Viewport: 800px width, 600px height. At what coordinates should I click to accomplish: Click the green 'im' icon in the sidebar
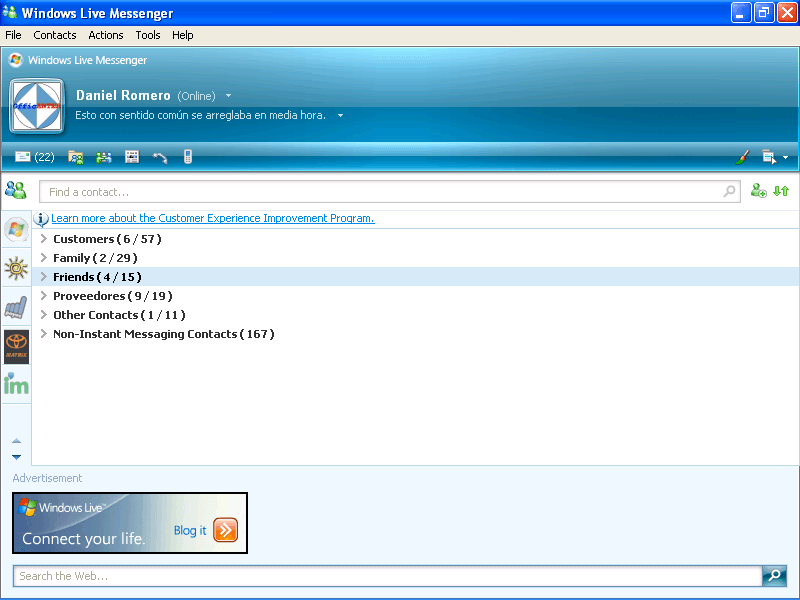tap(16, 383)
